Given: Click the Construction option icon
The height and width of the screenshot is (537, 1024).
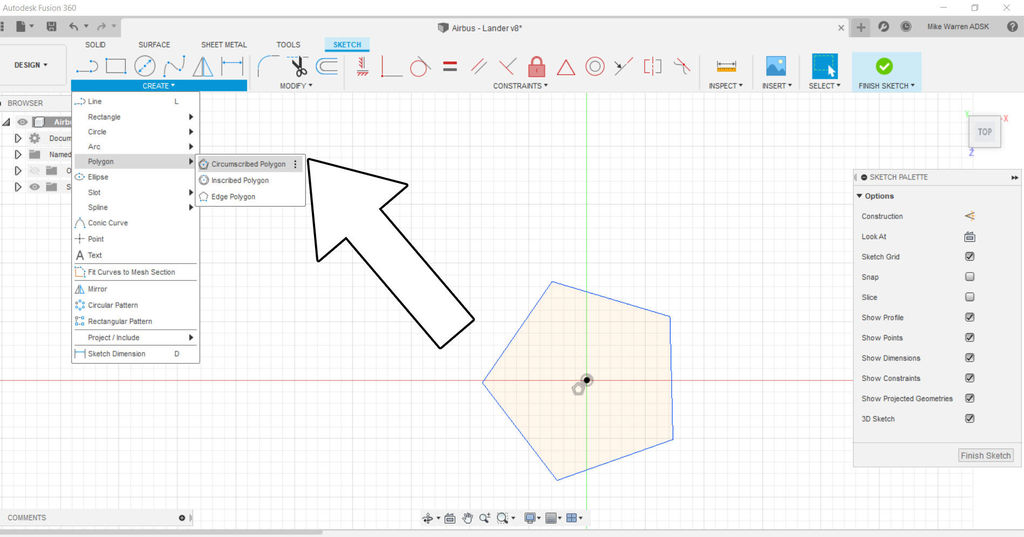Looking at the screenshot, I should click(x=970, y=216).
